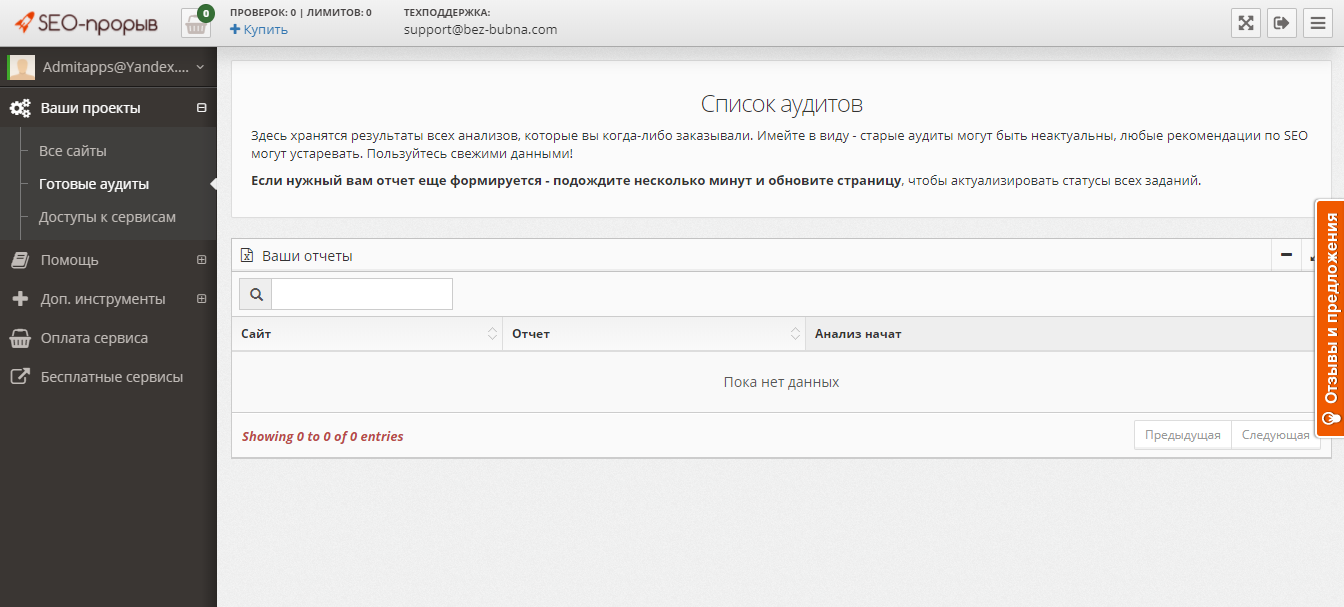Click the SEO-прорыв rocket logo
Image resolution: width=1344 pixels, height=607 pixels.
(x=86, y=22)
